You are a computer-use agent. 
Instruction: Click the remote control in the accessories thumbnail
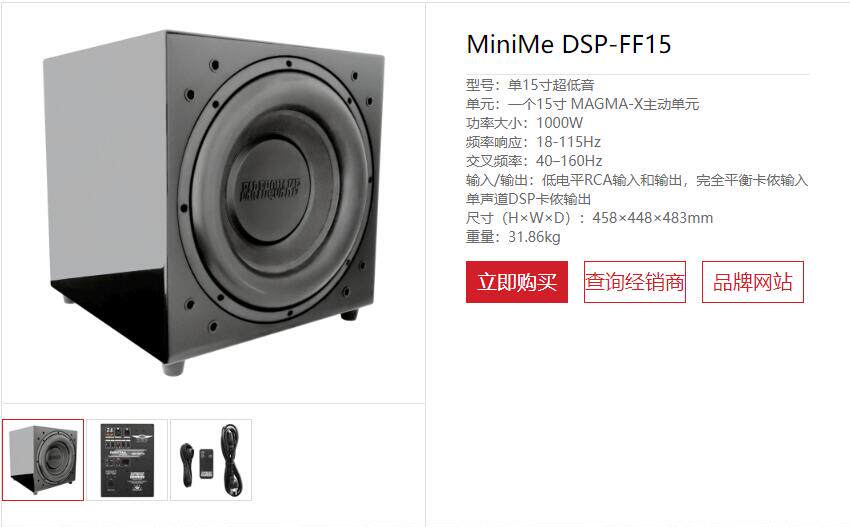[x=207, y=464]
